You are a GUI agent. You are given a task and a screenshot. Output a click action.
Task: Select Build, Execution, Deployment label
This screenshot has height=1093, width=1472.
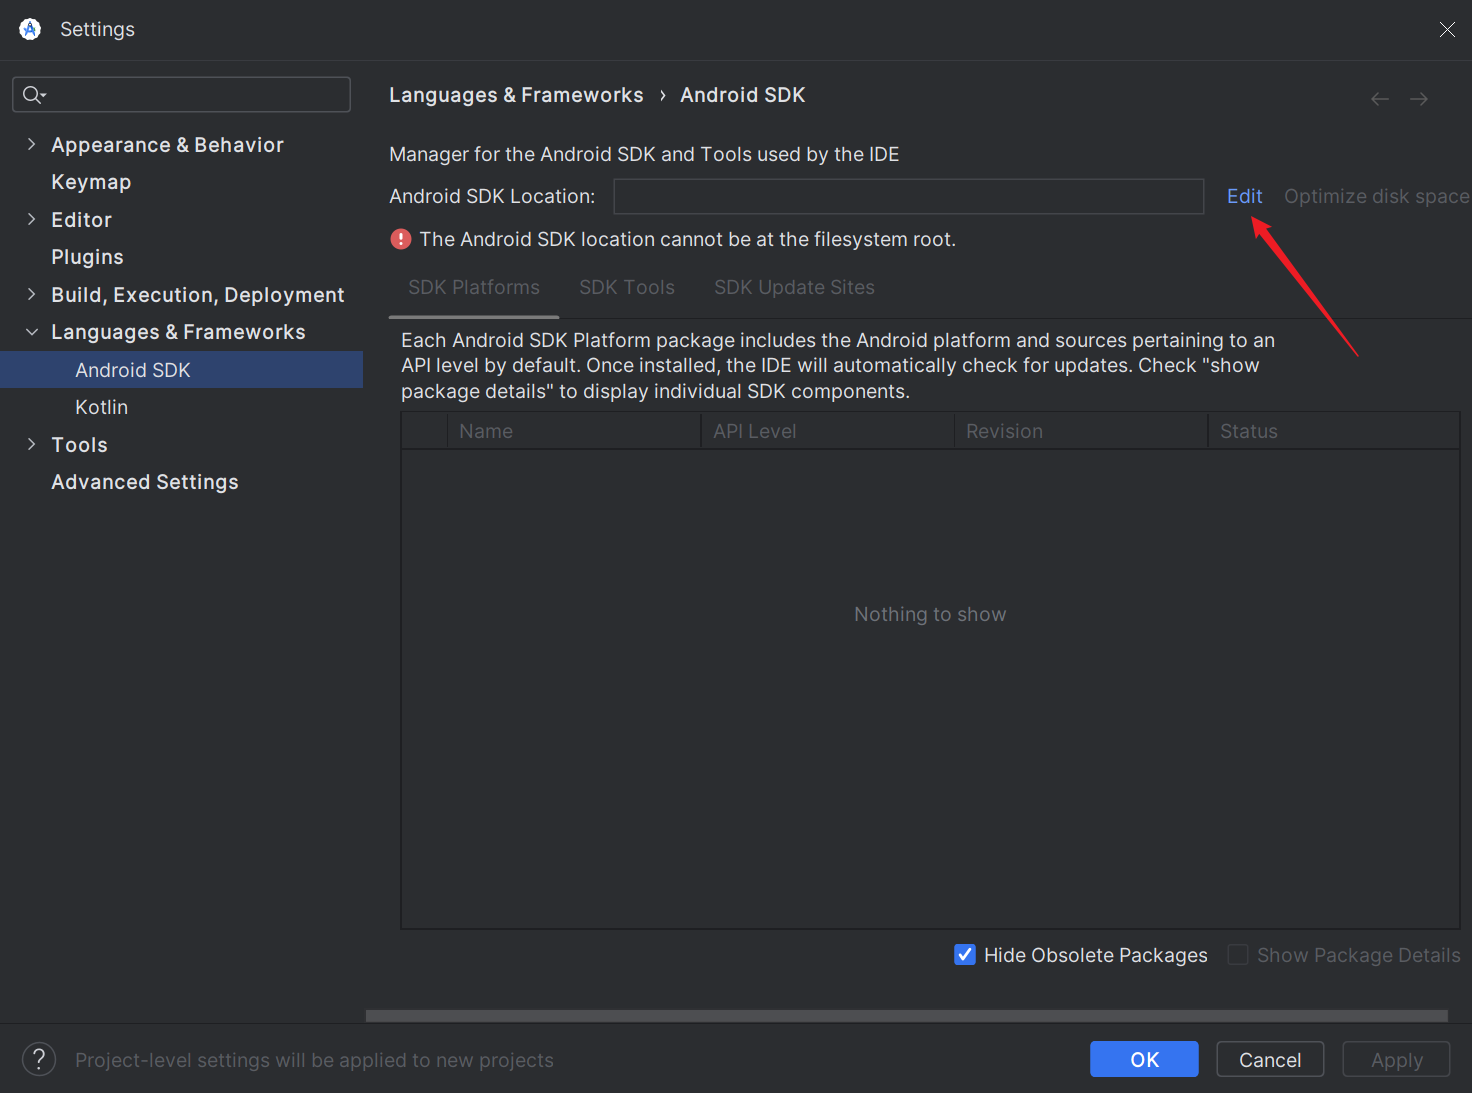click(x=198, y=295)
